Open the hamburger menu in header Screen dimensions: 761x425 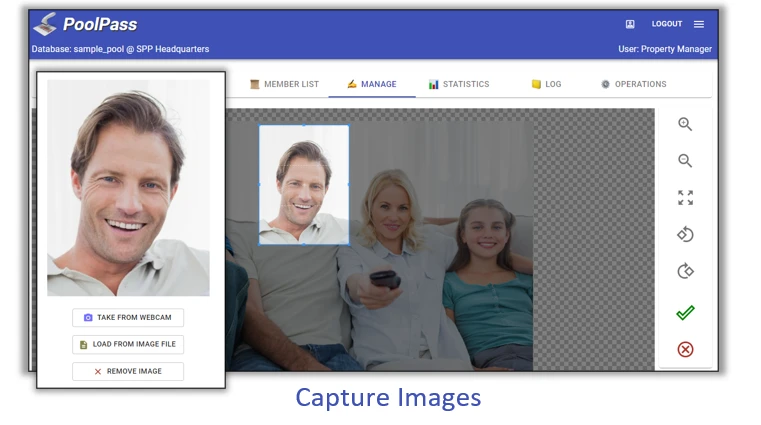pos(699,24)
